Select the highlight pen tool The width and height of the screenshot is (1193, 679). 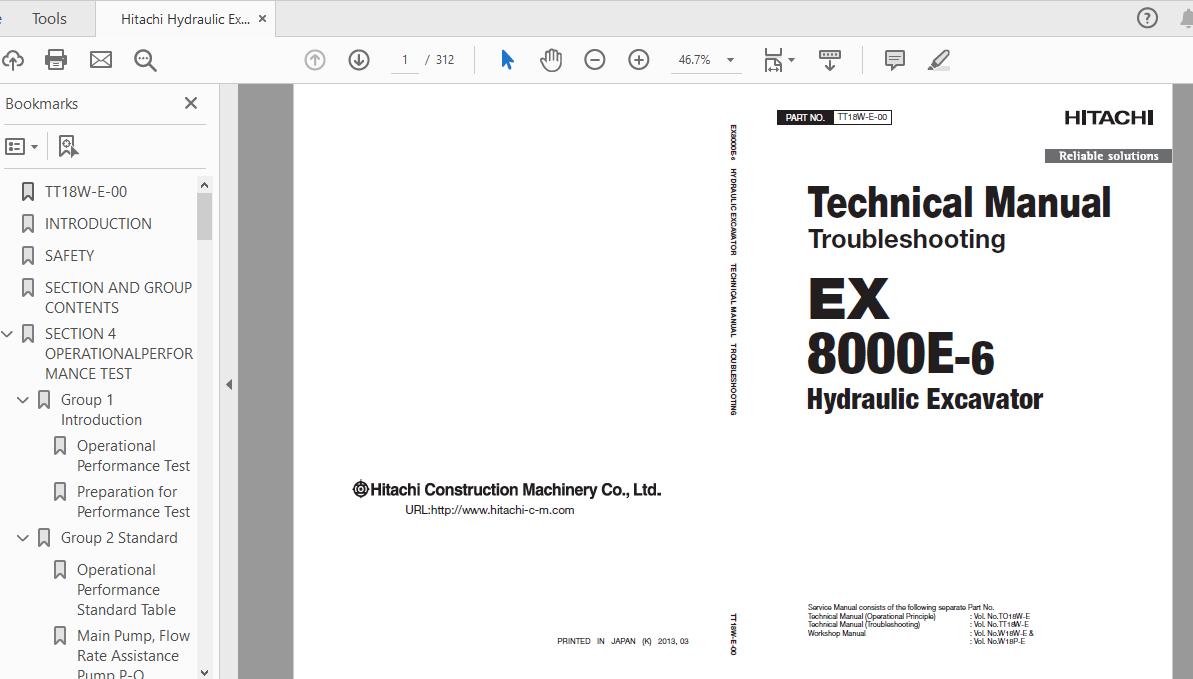(938, 60)
